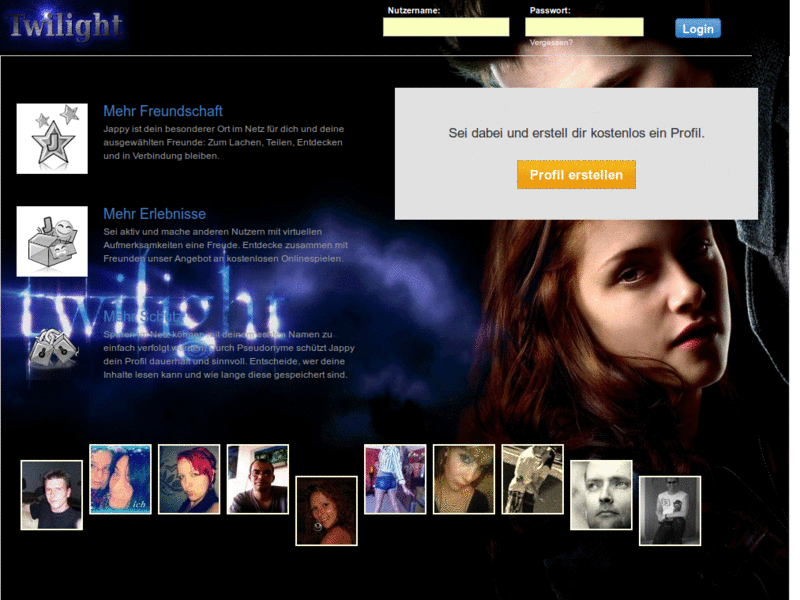
Task: Open the Mehr Erlebnisse heading
Action: point(155,214)
